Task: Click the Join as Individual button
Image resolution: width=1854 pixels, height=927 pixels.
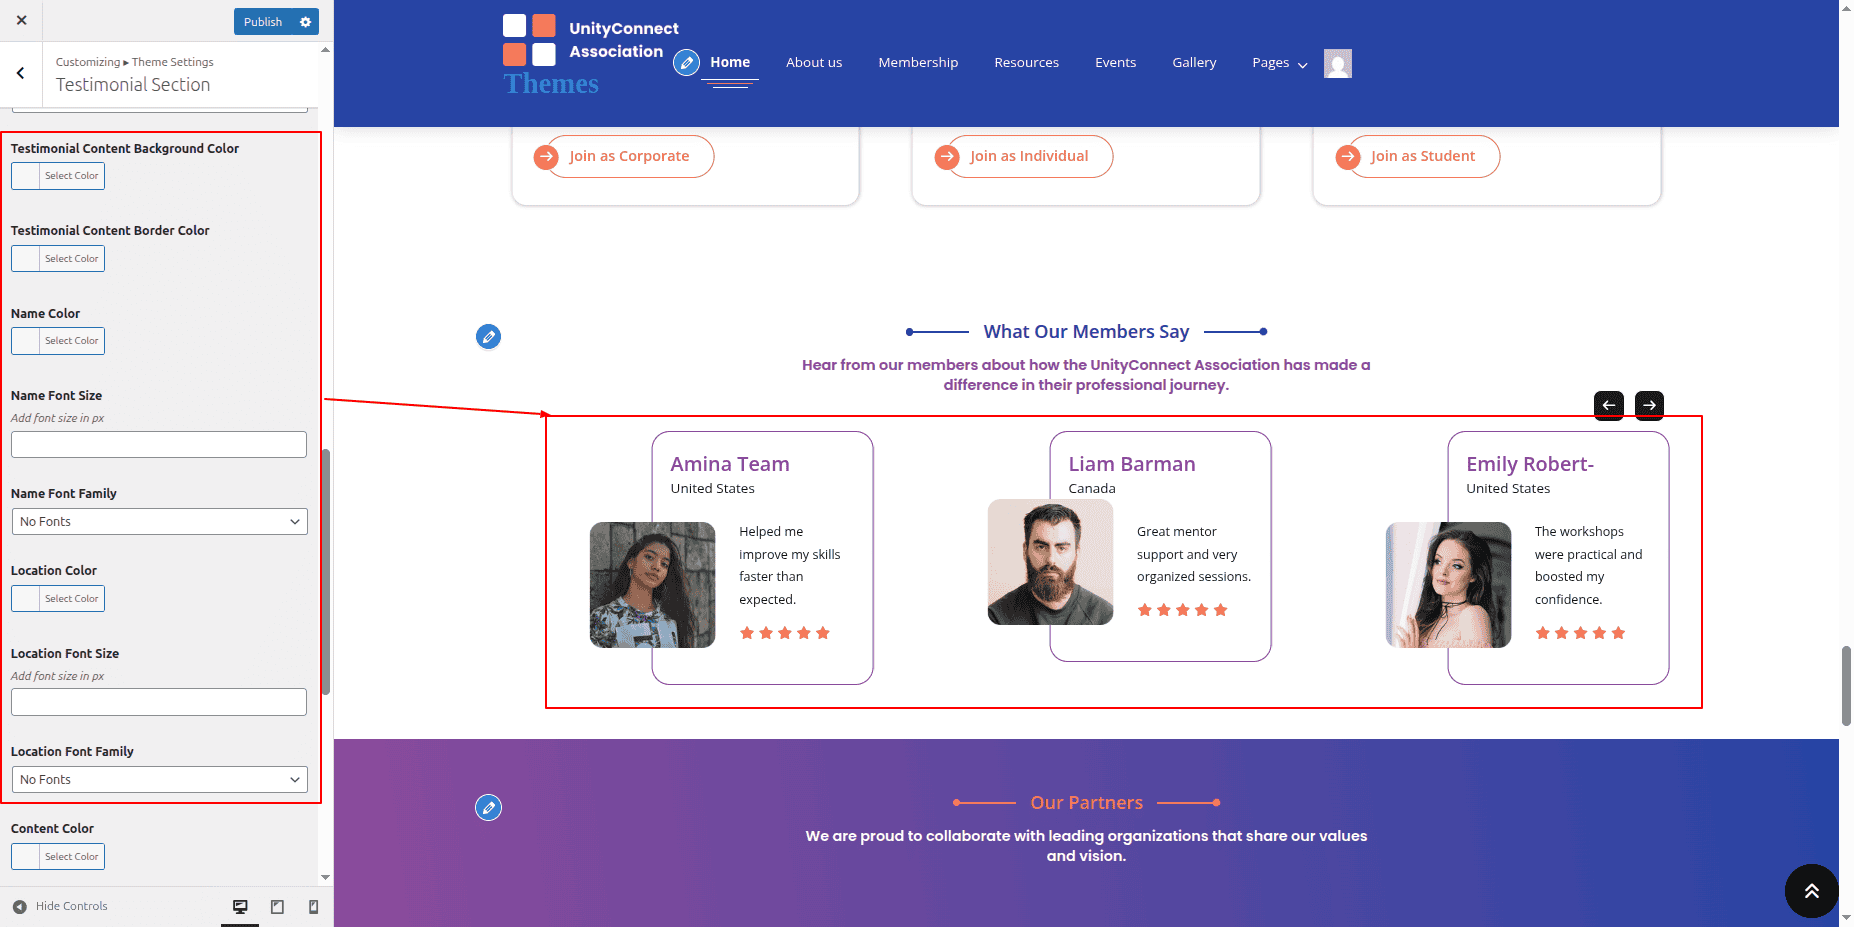Action: coord(1028,157)
